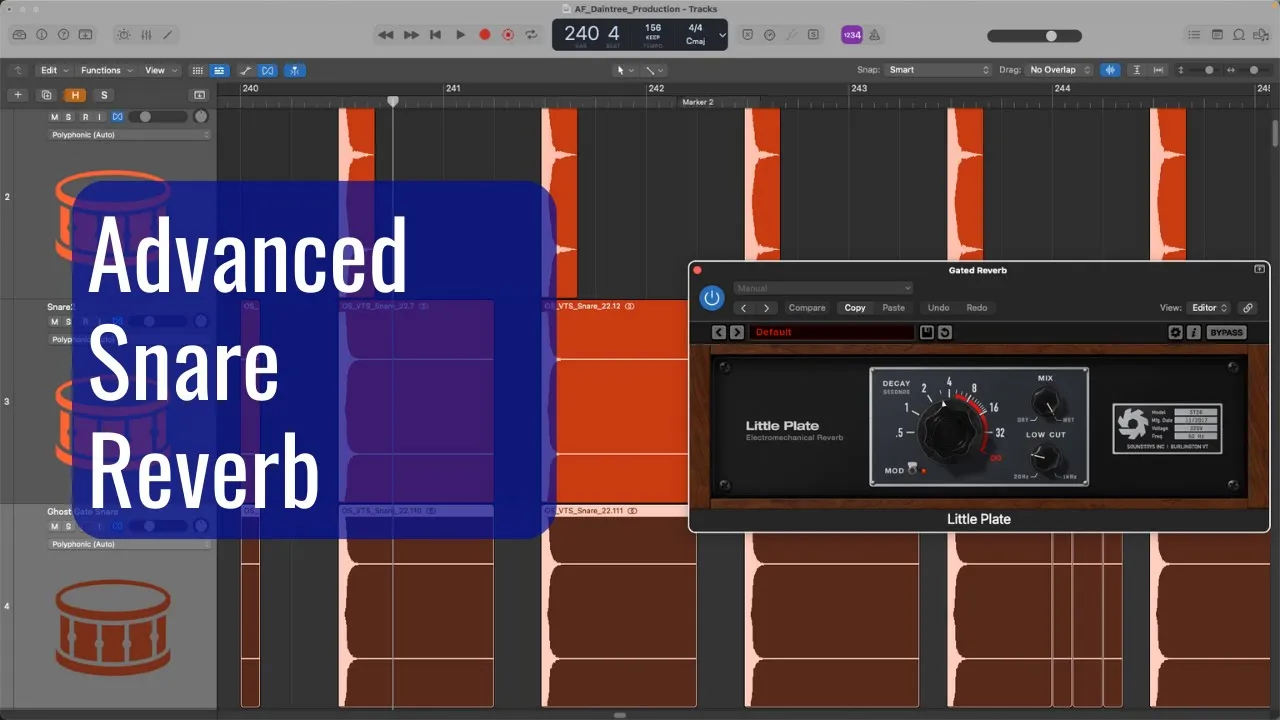Toggle Cycle mode

[532, 34]
